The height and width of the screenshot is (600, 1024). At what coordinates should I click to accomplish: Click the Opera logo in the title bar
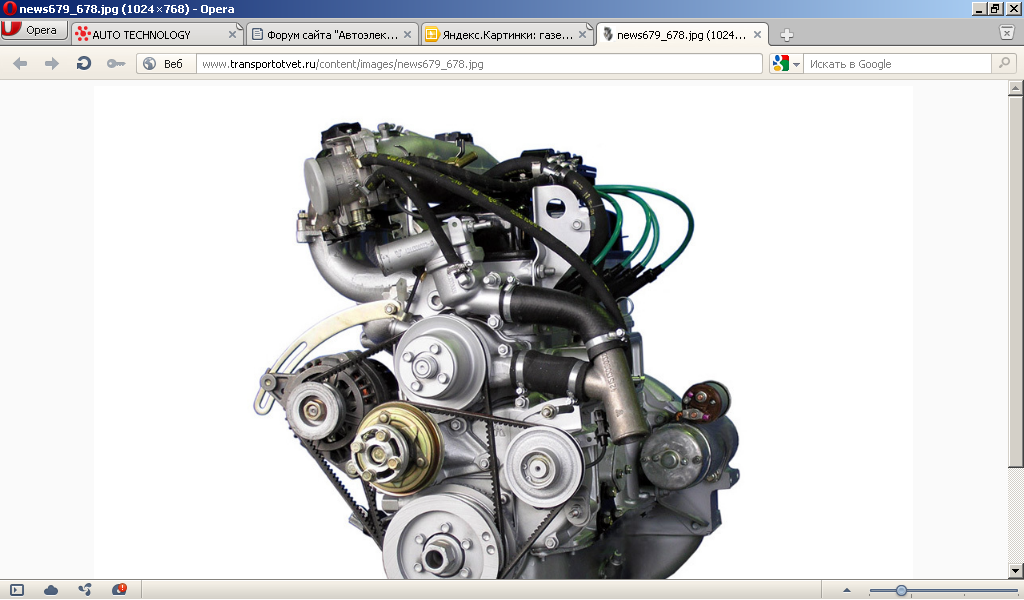[9, 8]
